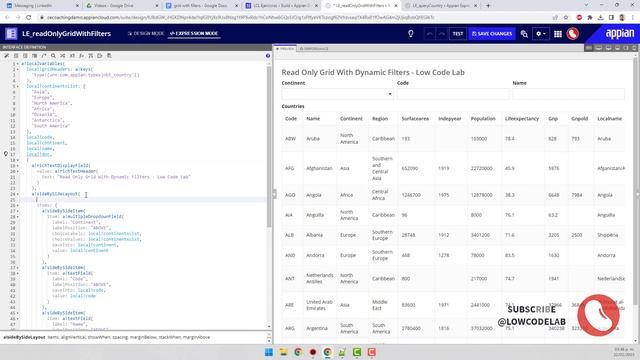Collapse code fold at line 45 a!sideBySideItem
This screenshot has width=640, height=360.
pyautogui.click(x=18, y=313)
